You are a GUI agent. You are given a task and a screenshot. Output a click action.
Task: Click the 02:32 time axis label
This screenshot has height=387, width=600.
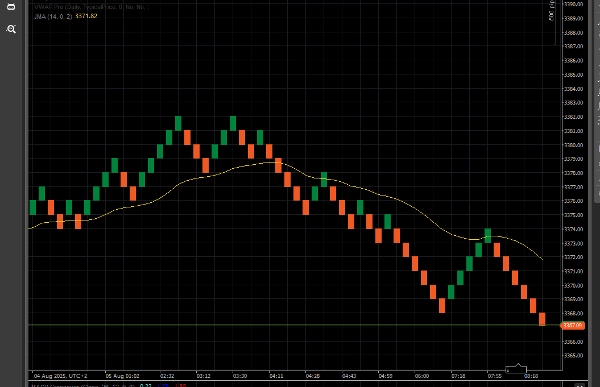167,376
